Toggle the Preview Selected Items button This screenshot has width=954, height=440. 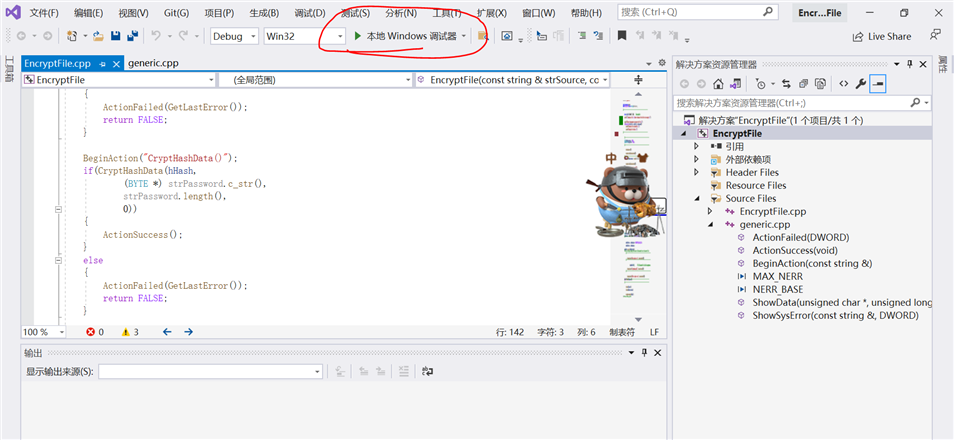(877, 84)
